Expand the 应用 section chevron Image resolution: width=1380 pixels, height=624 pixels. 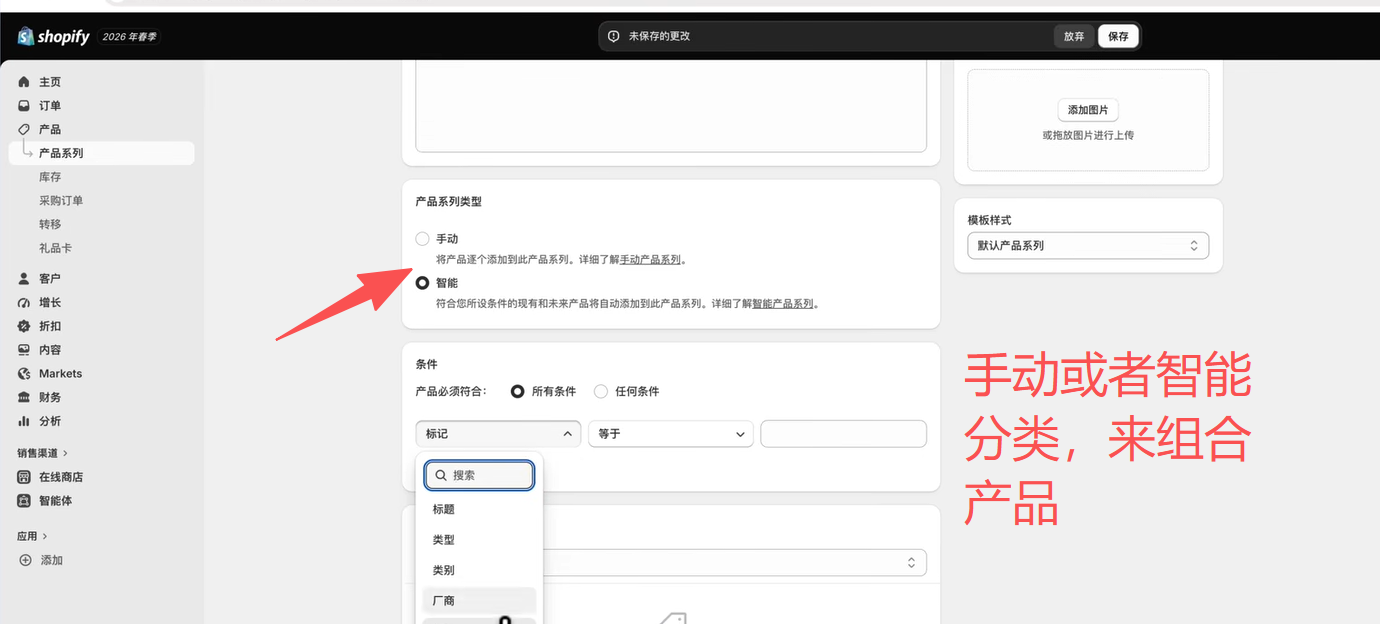pos(44,537)
